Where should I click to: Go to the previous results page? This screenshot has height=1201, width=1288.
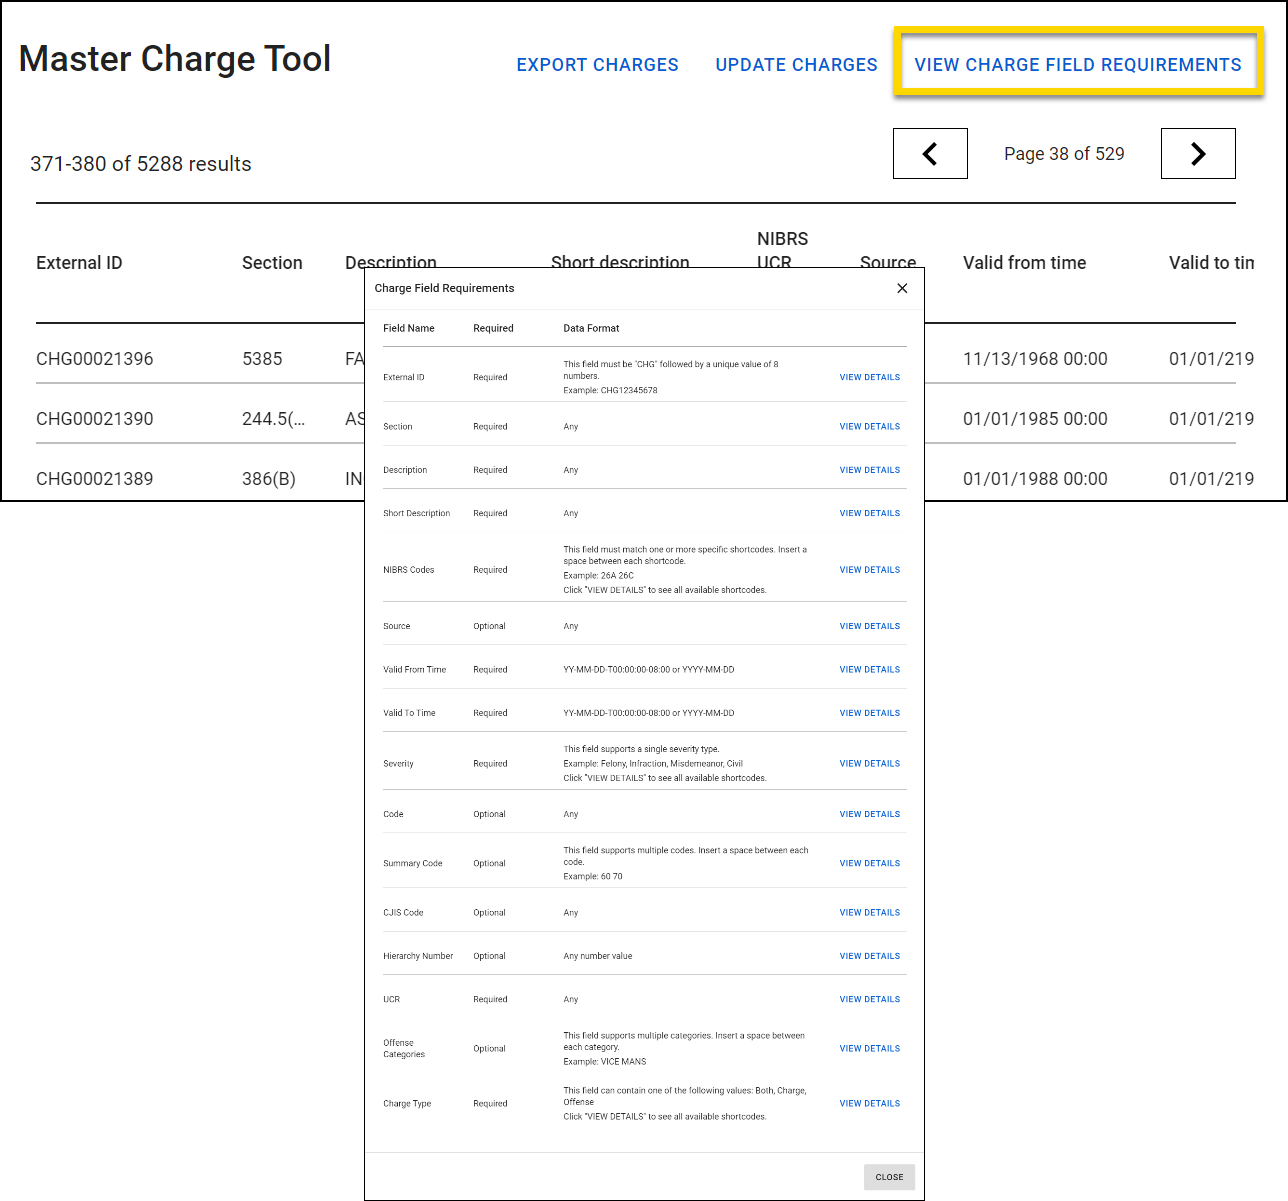(930, 153)
